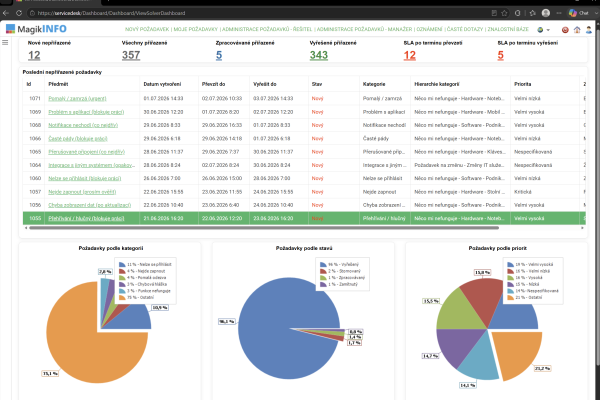Add page to browser favorites star
This screenshot has width=600, height=400.
pyautogui.click(x=504, y=13)
